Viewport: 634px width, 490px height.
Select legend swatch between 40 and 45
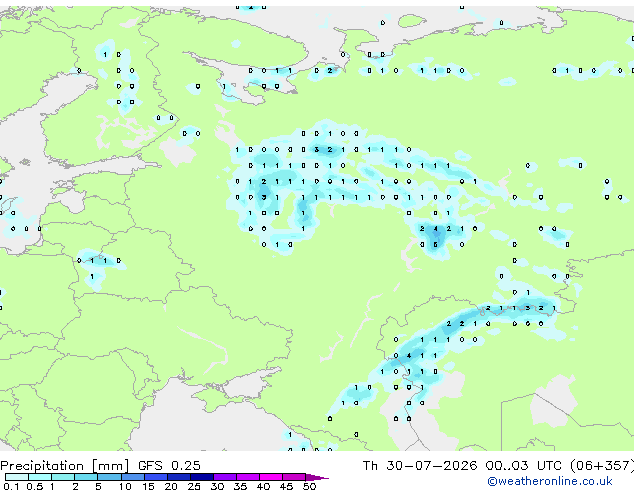click(271, 477)
